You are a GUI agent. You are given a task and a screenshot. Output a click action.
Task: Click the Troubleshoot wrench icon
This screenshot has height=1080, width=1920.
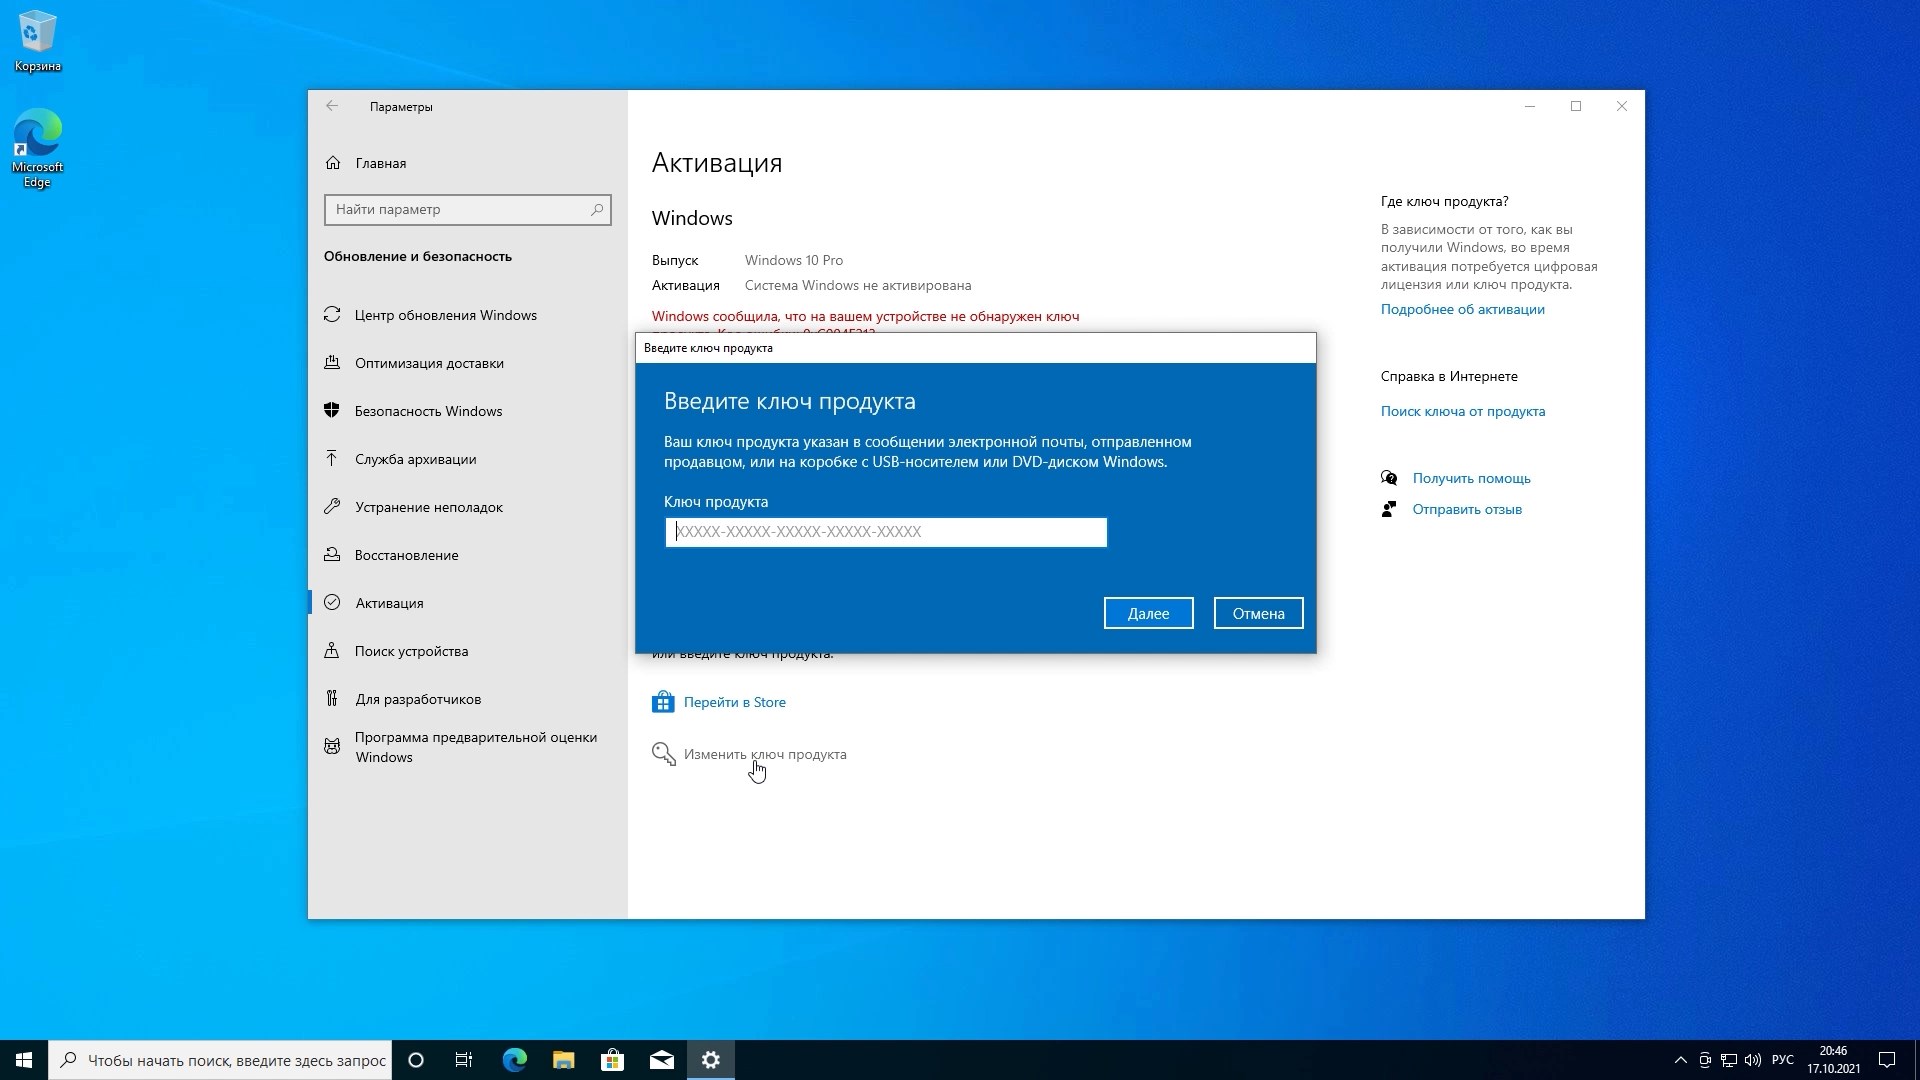[332, 507]
